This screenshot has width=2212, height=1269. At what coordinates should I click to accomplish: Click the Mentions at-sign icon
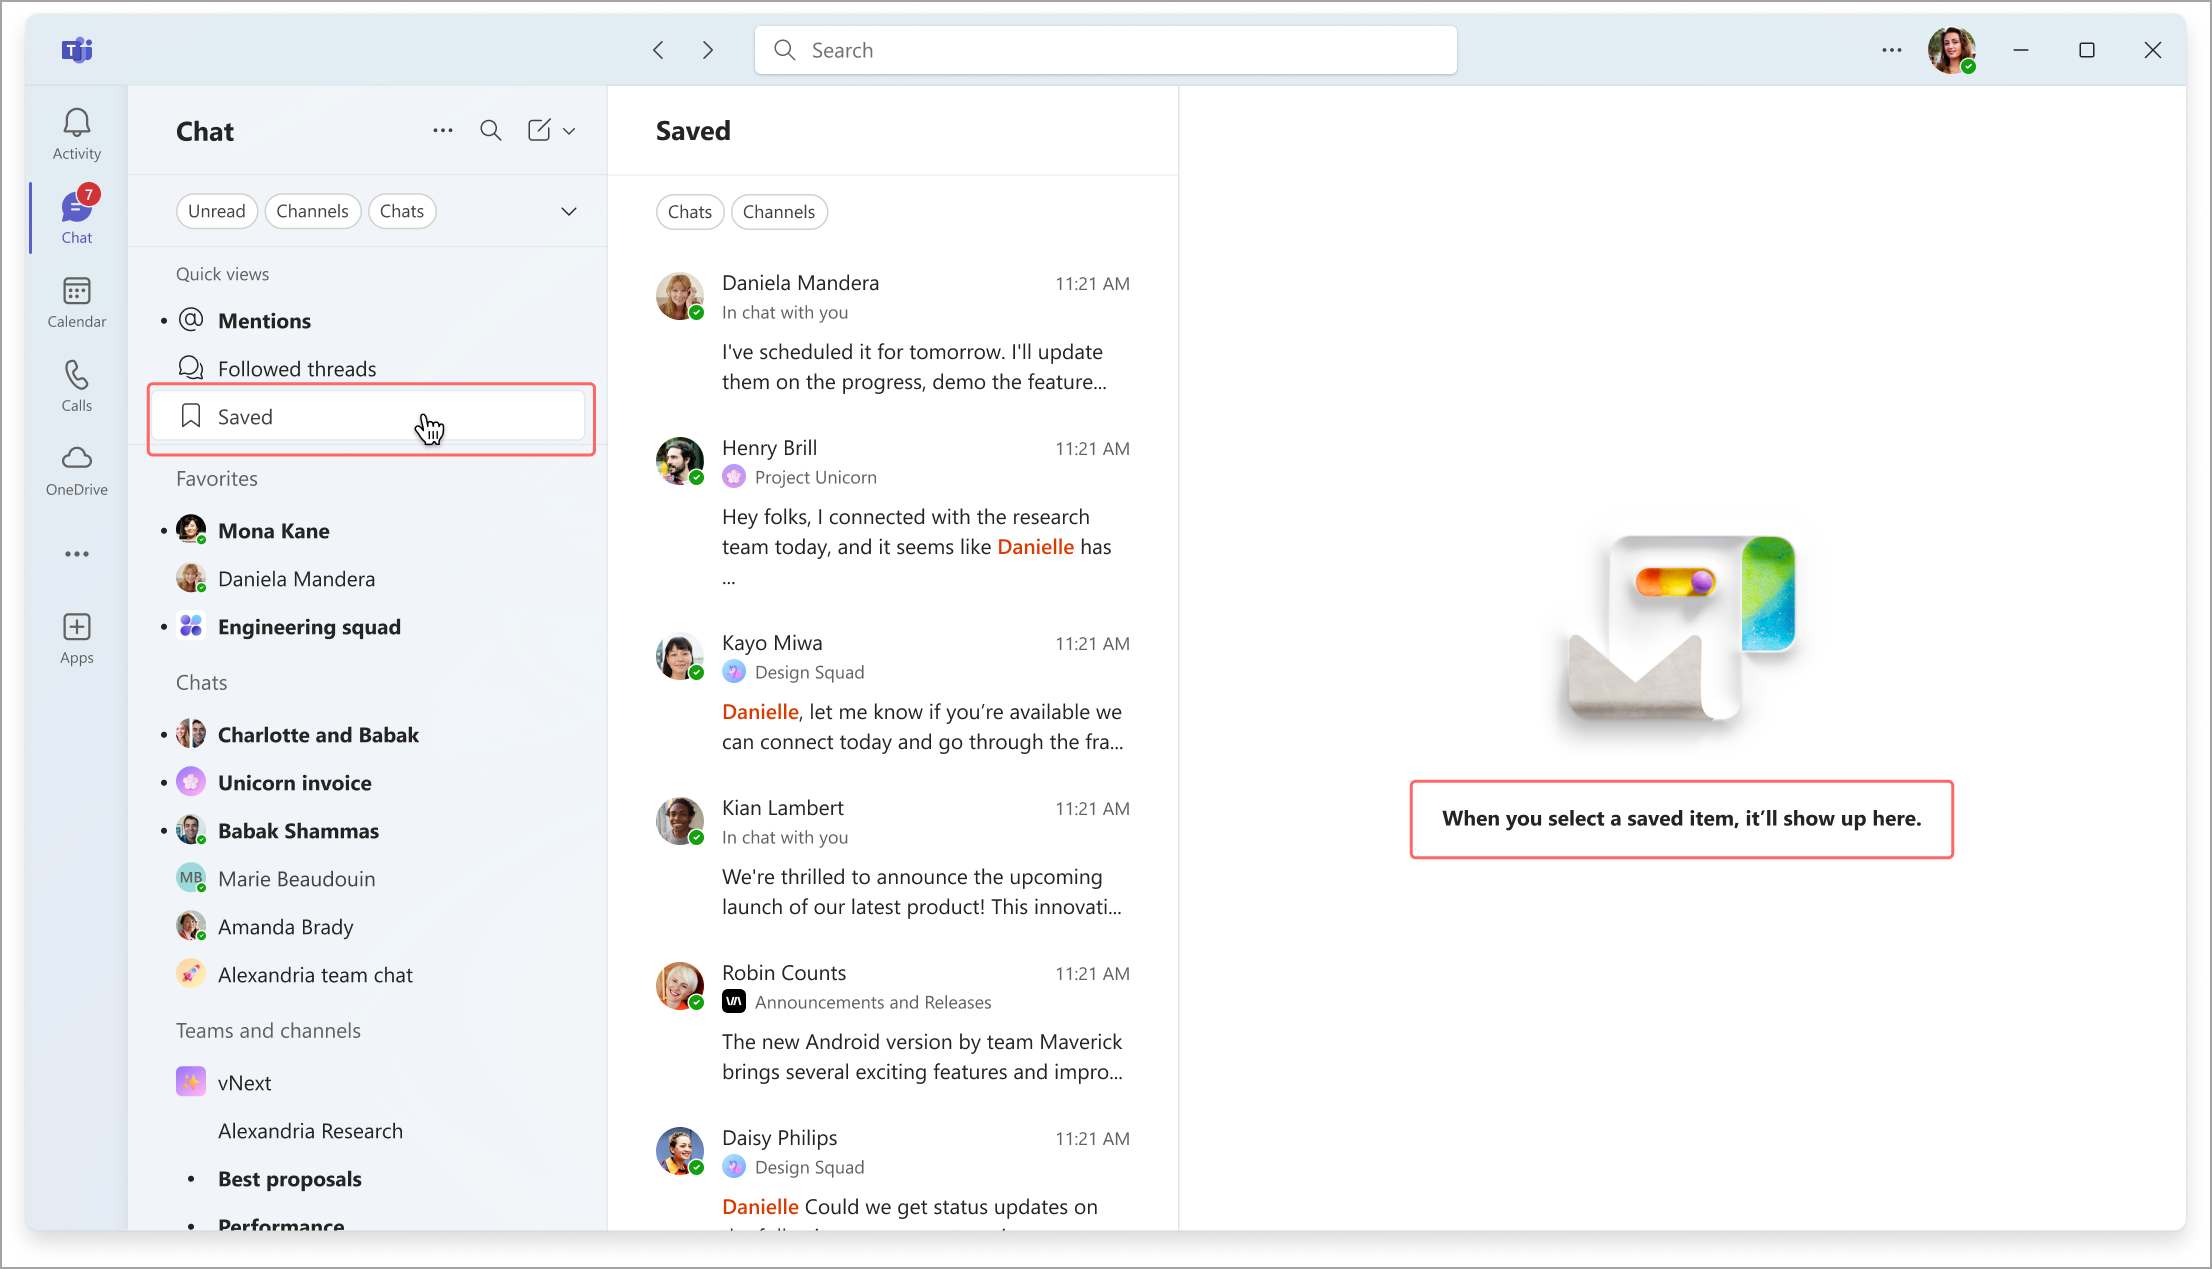point(190,320)
